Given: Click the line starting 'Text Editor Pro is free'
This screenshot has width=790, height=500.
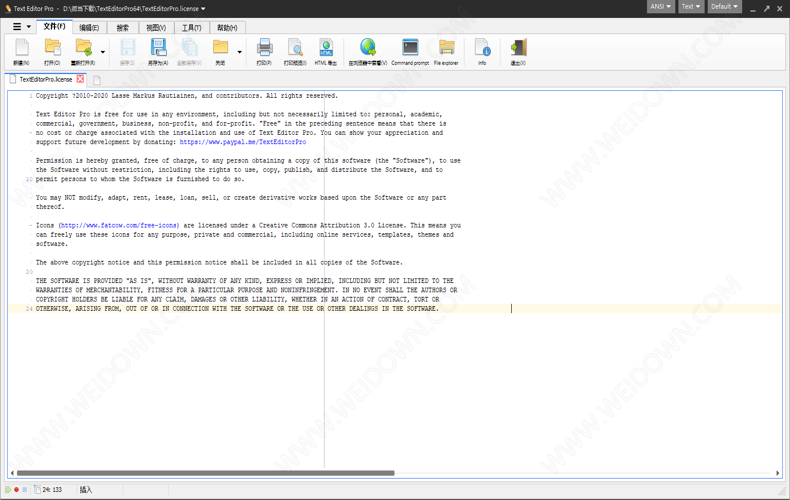Looking at the screenshot, I should 239,114.
